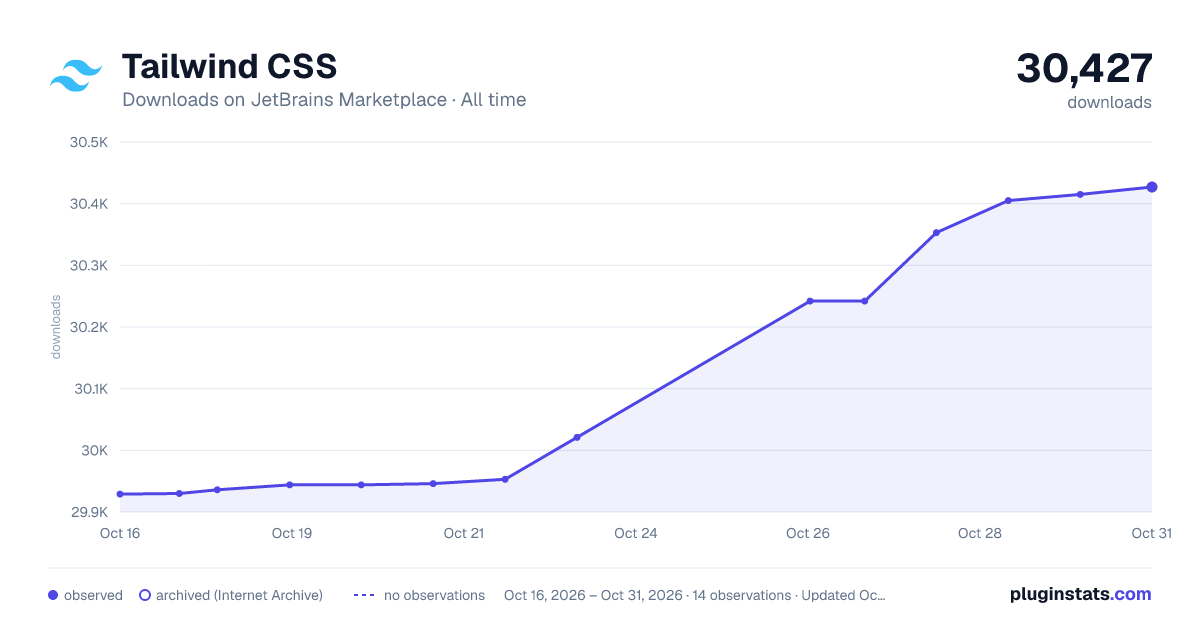
Task: Click the 30.3K y-axis label
Action: tap(88, 266)
